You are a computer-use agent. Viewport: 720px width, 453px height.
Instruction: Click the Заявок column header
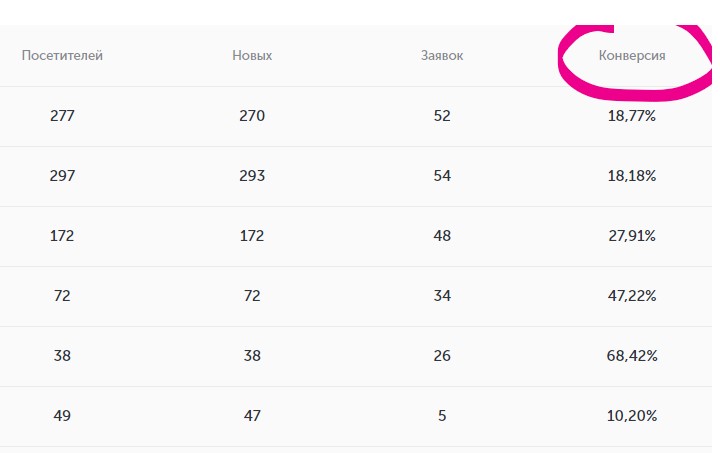(442, 56)
